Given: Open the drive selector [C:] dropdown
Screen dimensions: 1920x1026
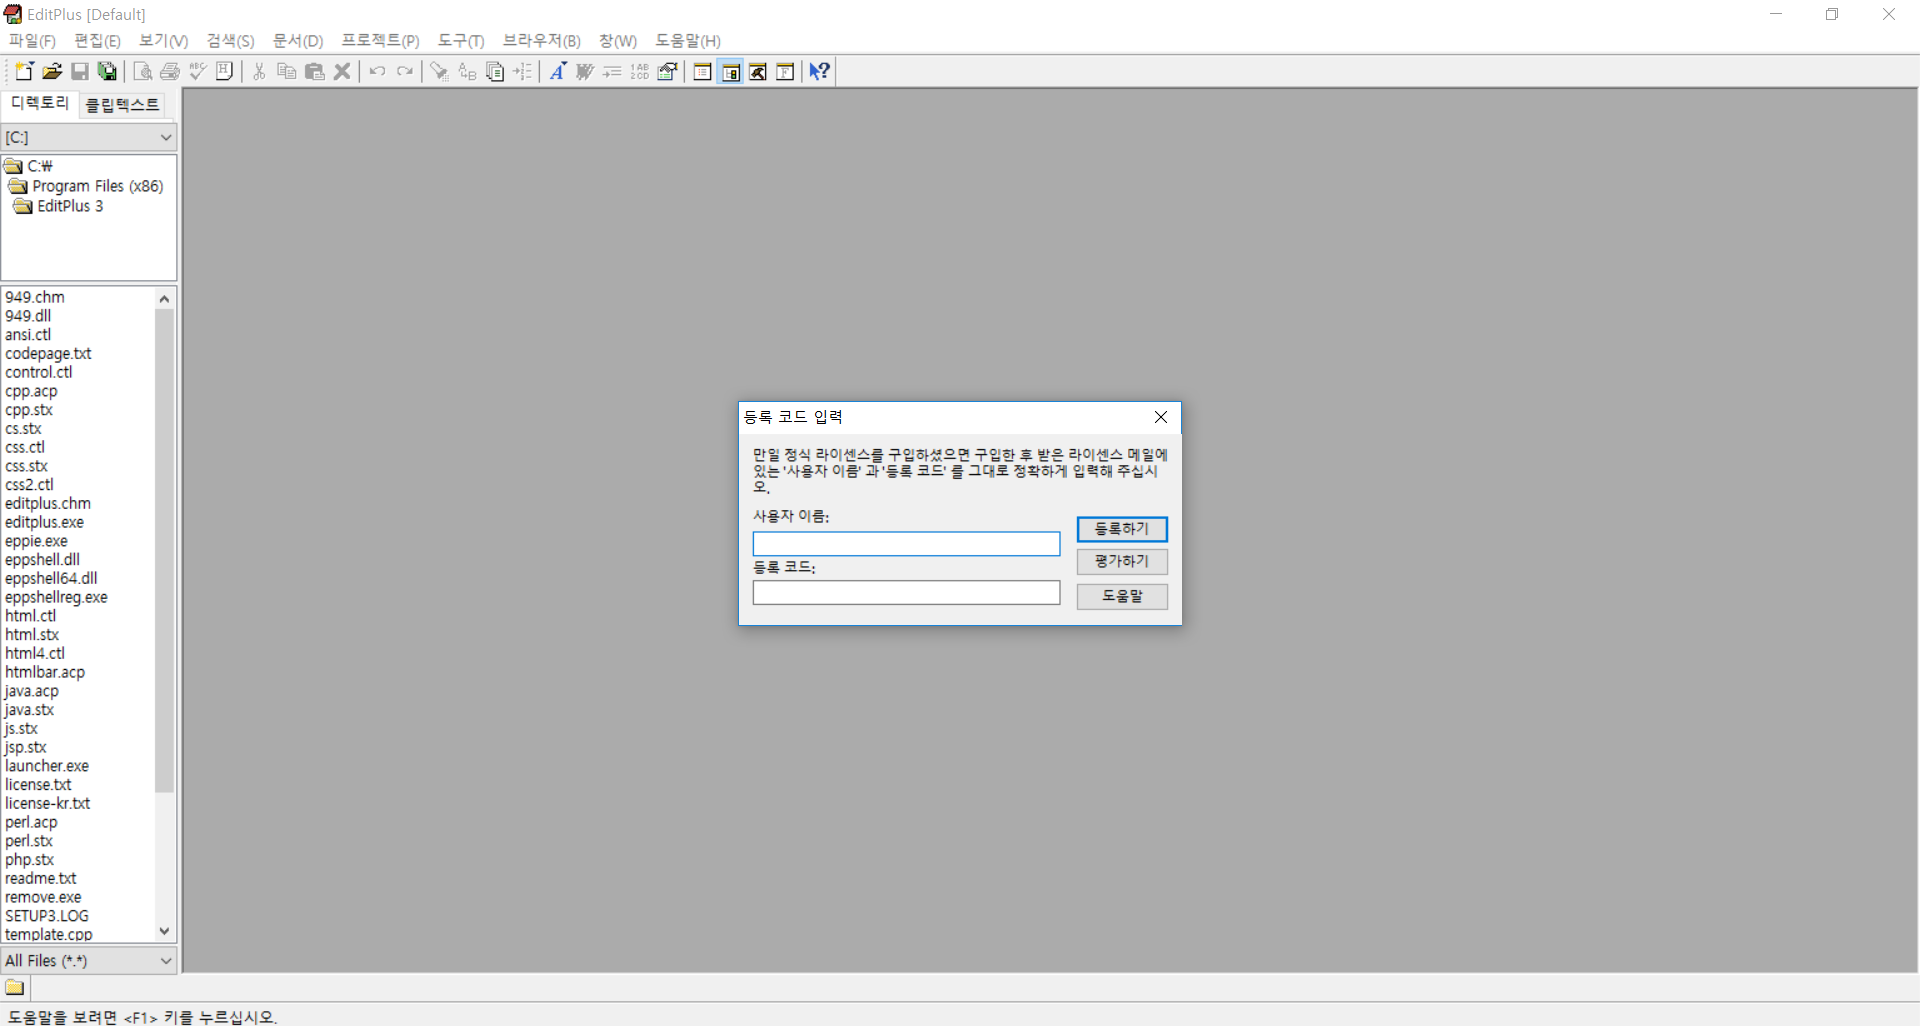Looking at the screenshot, I should pos(89,137).
